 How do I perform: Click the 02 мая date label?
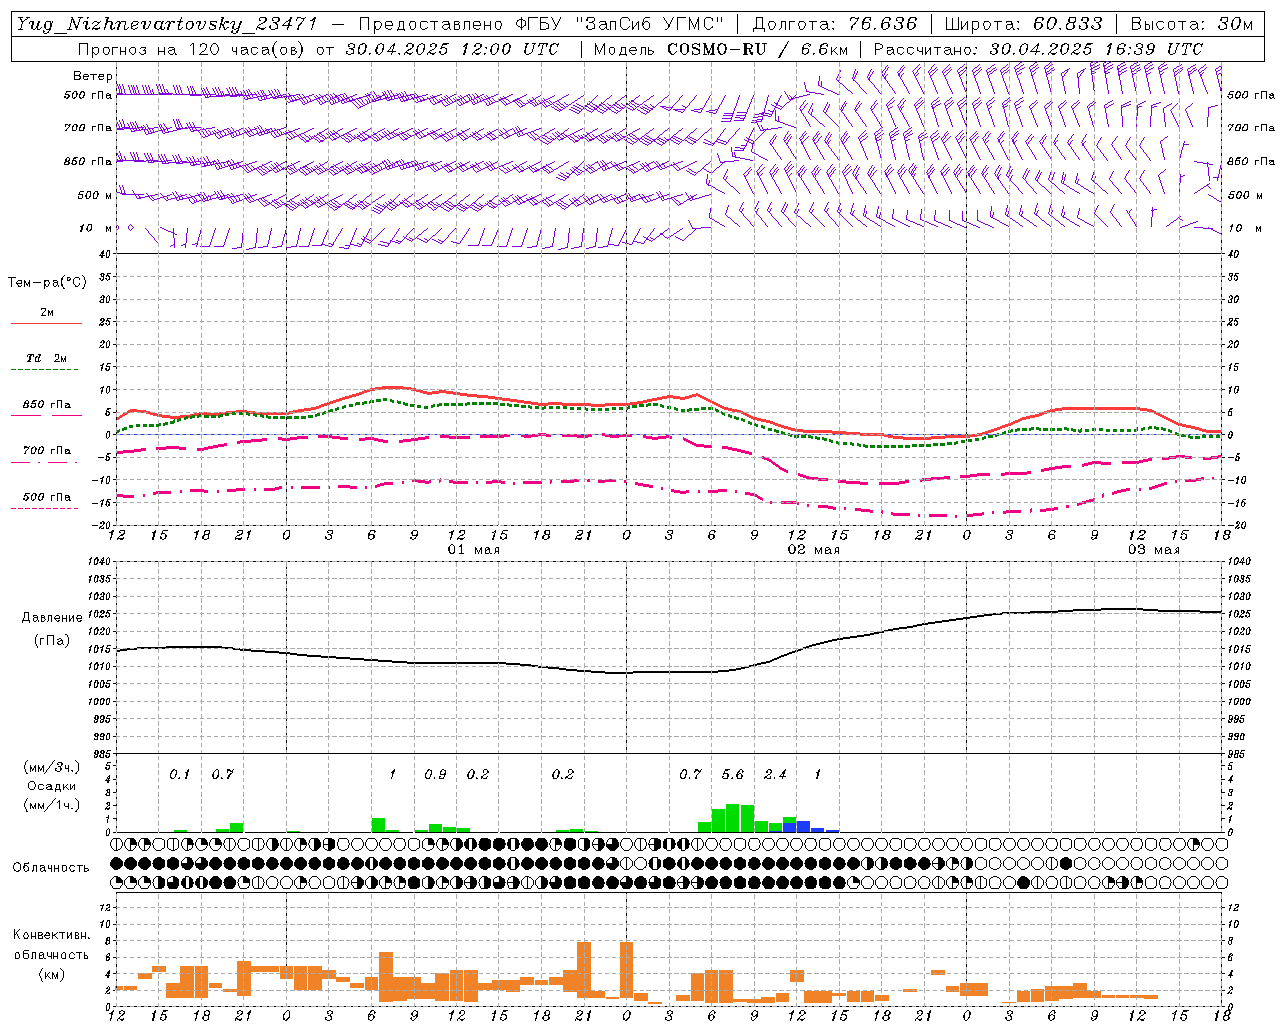pos(813,550)
